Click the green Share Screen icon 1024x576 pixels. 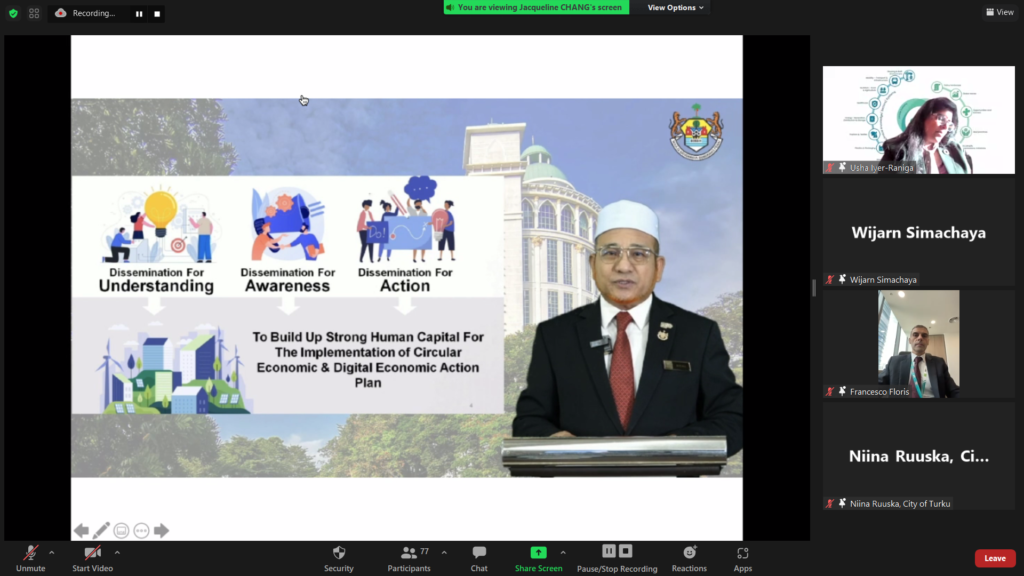point(538,552)
